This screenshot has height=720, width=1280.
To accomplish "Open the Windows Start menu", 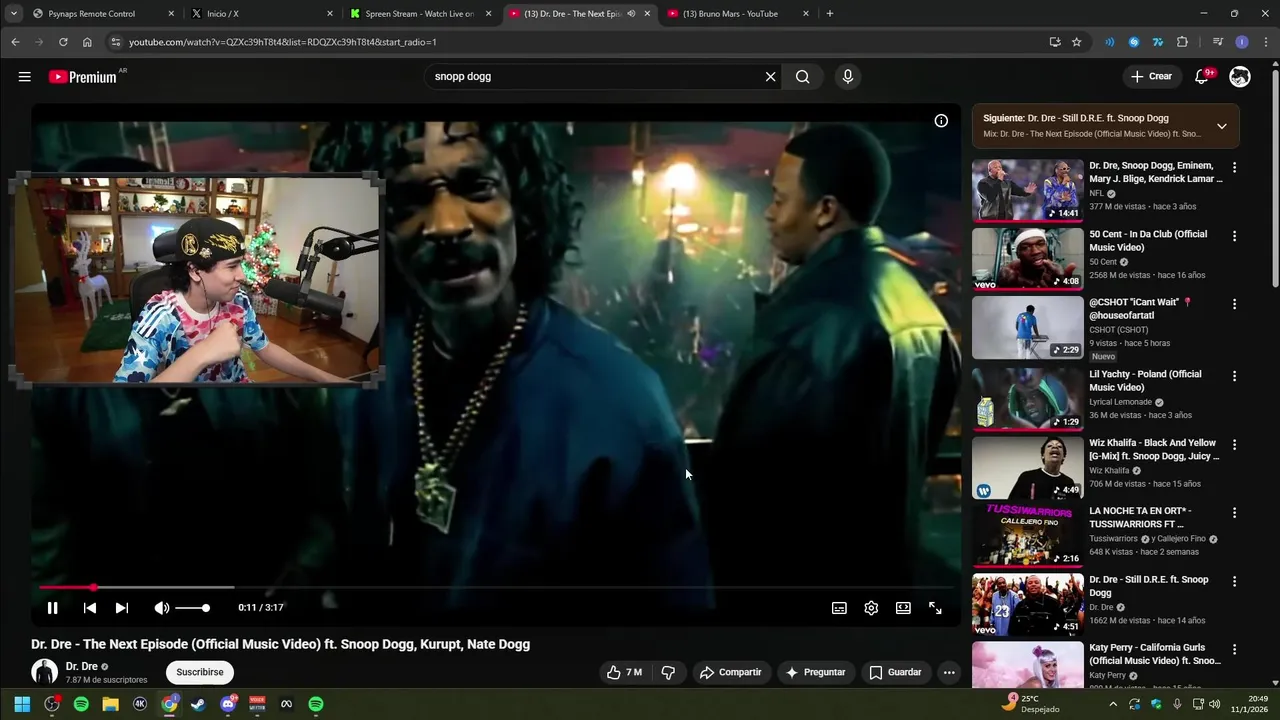I will (x=22, y=704).
